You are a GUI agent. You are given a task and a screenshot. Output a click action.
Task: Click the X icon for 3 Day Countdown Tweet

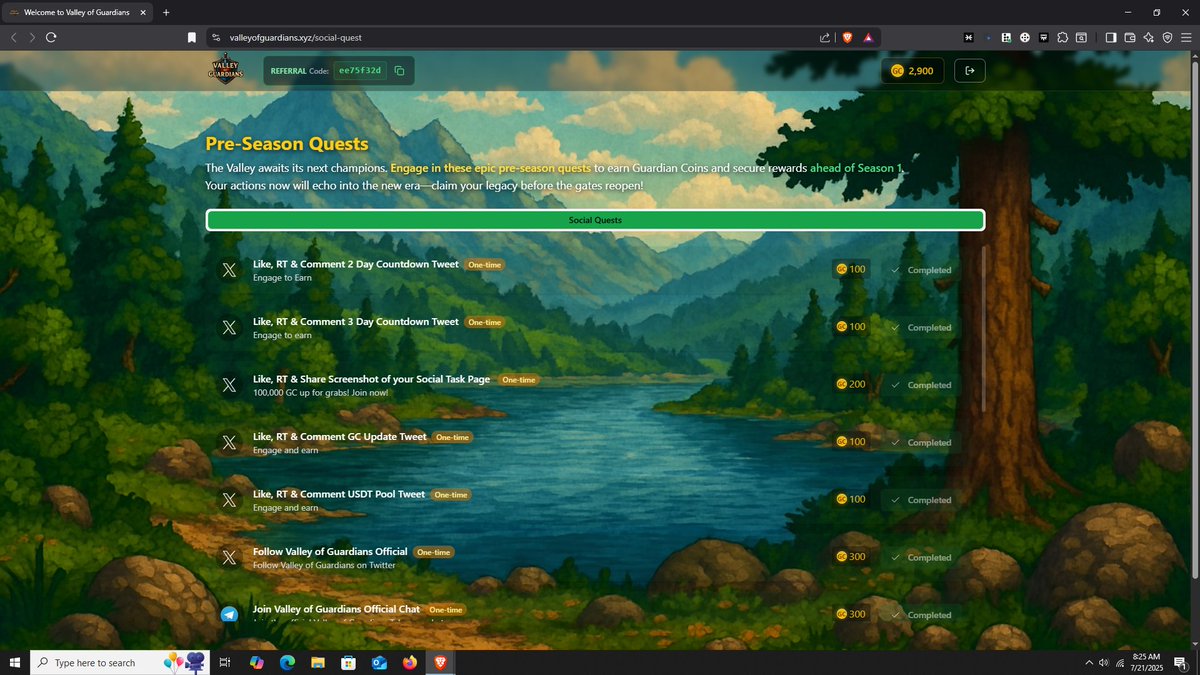click(229, 327)
